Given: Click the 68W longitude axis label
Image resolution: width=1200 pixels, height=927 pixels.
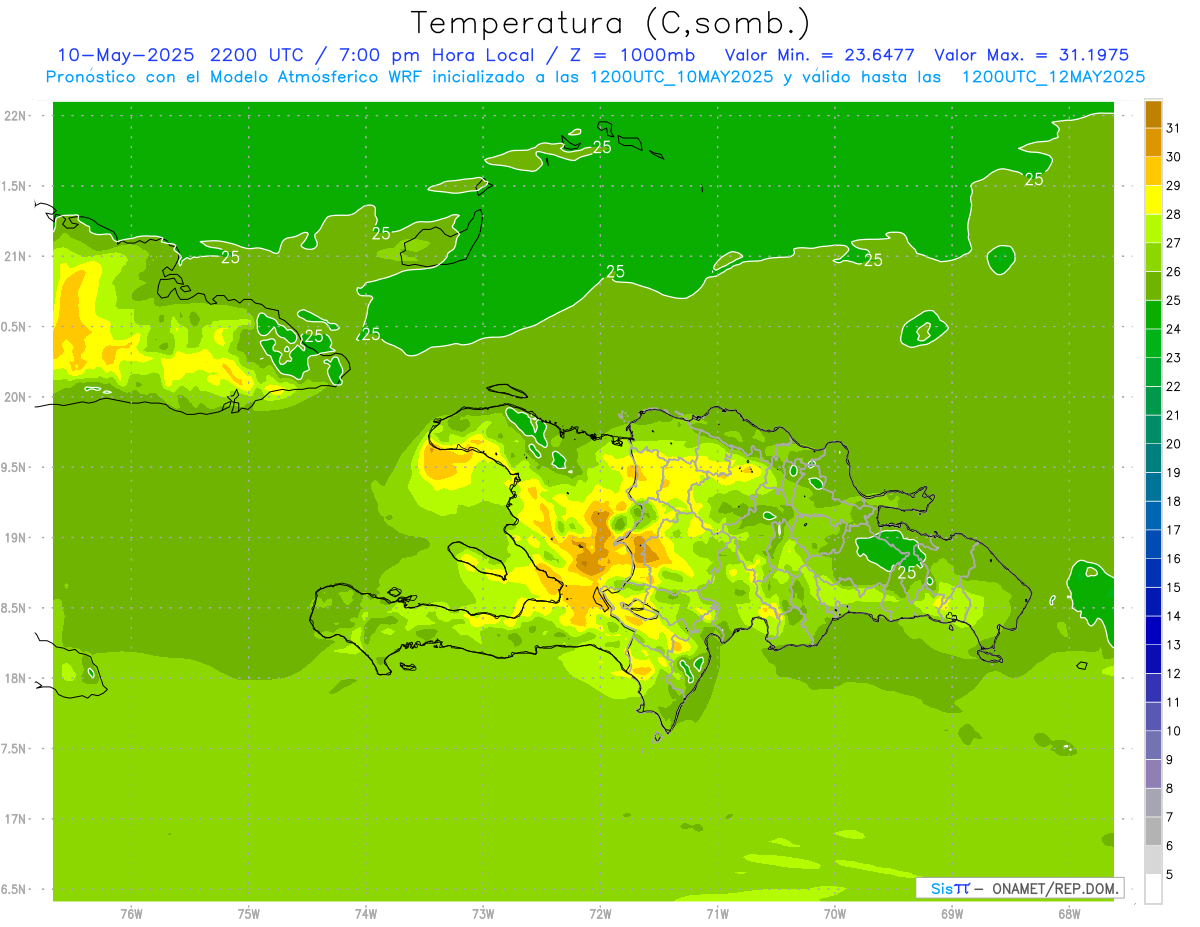Looking at the screenshot, I should (1069, 913).
